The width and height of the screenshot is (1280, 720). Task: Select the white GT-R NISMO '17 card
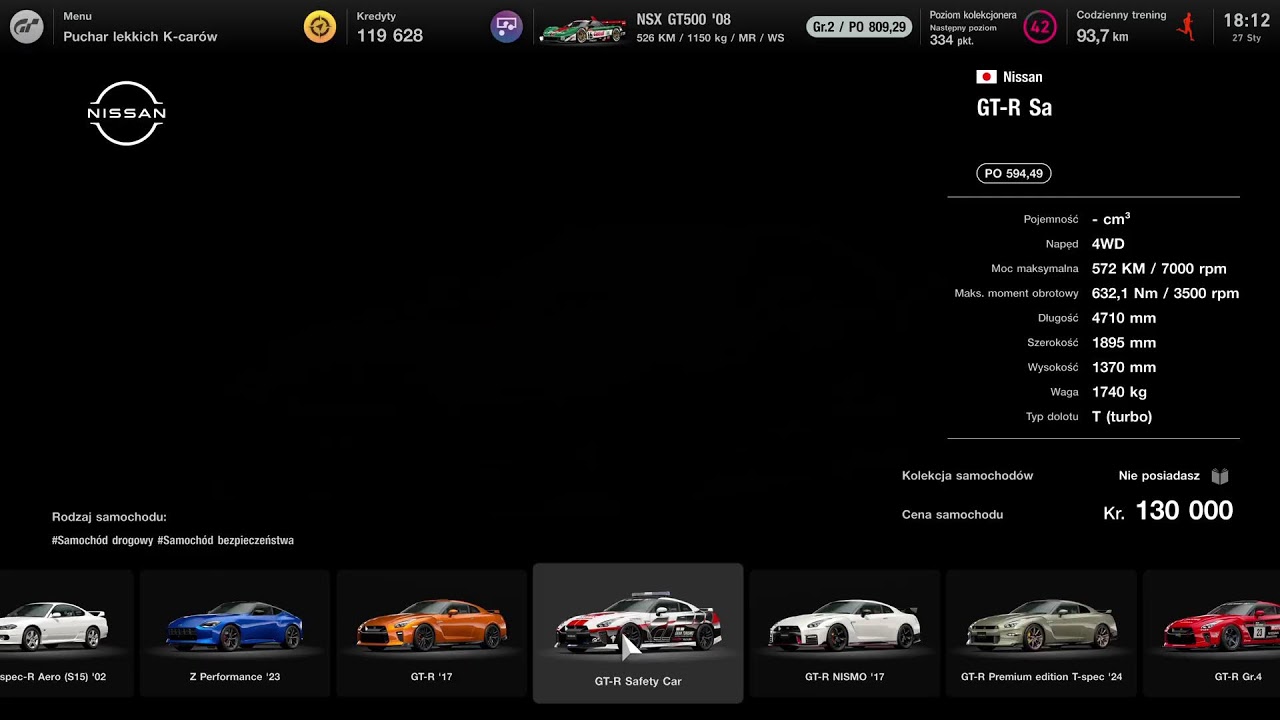pos(845,633)
